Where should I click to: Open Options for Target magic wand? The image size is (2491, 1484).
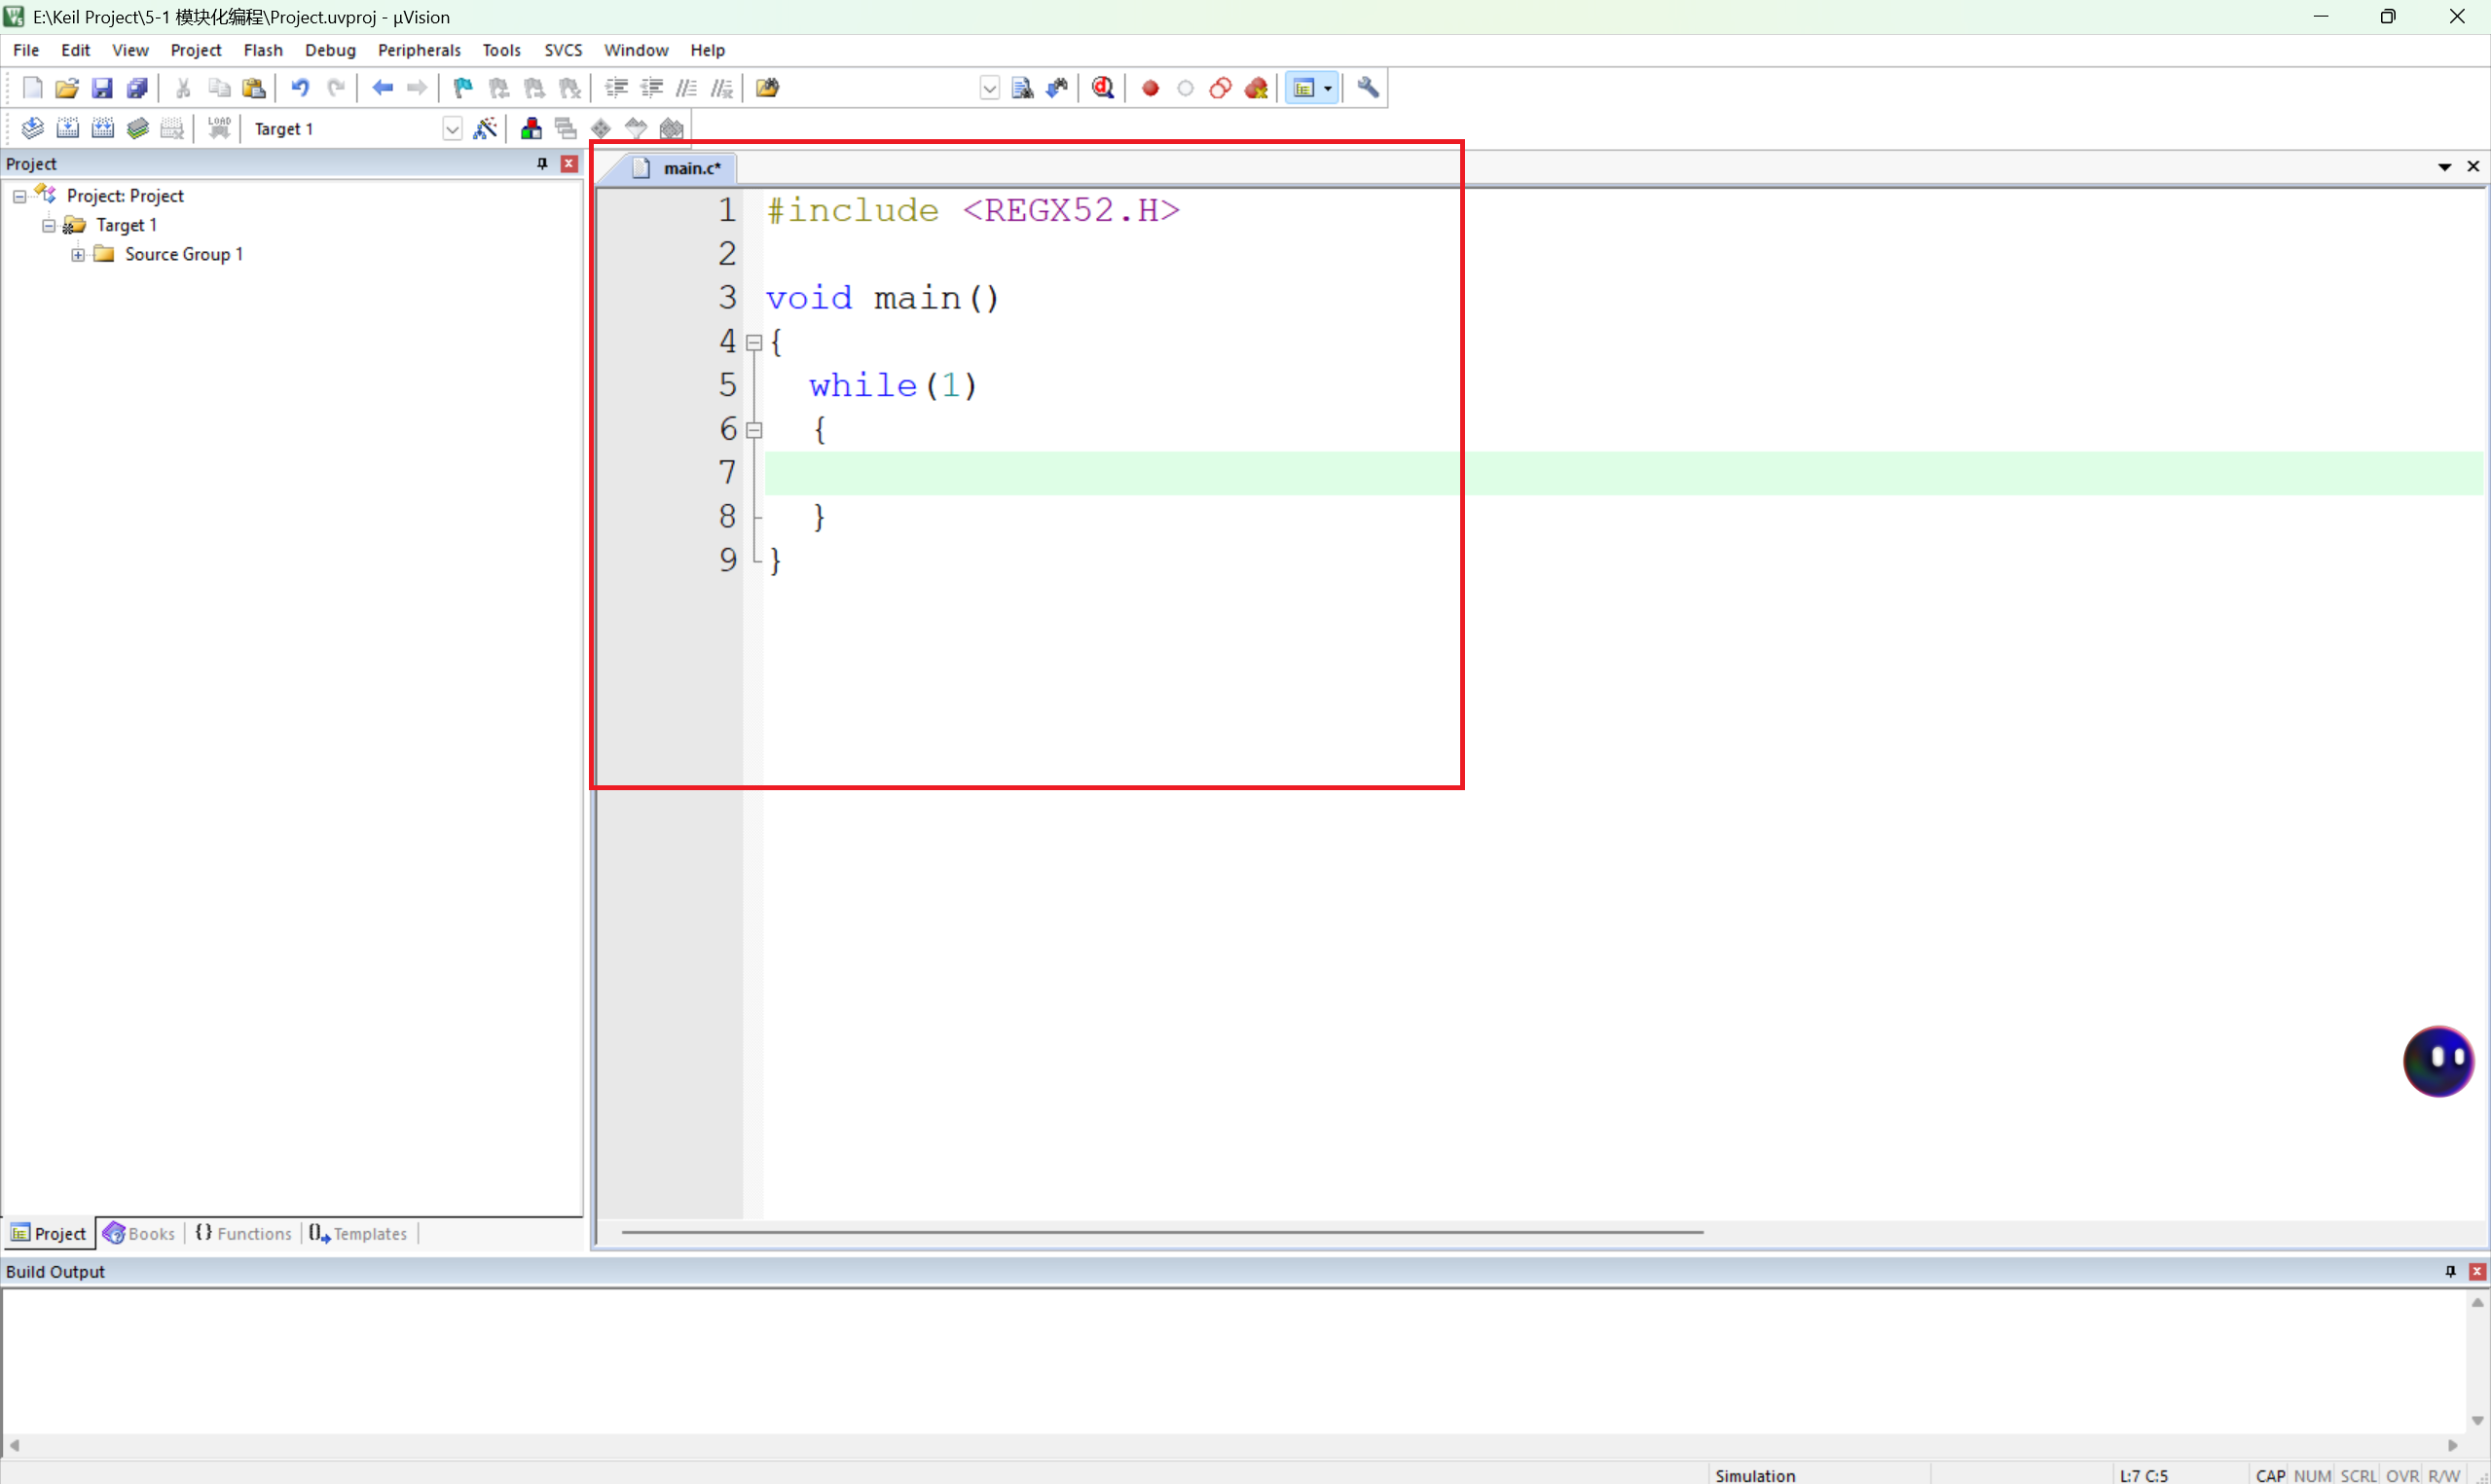485,128
